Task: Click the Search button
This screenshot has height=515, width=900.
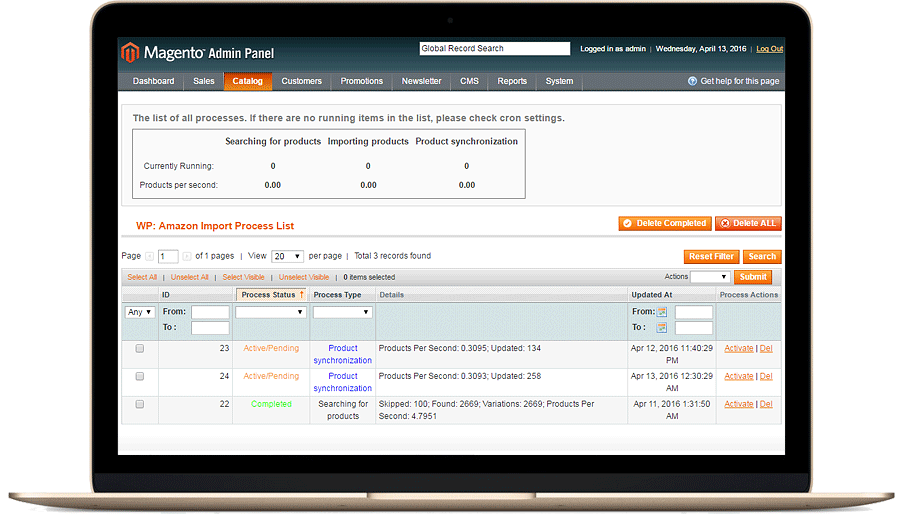Action: click(x=762, y=257)
